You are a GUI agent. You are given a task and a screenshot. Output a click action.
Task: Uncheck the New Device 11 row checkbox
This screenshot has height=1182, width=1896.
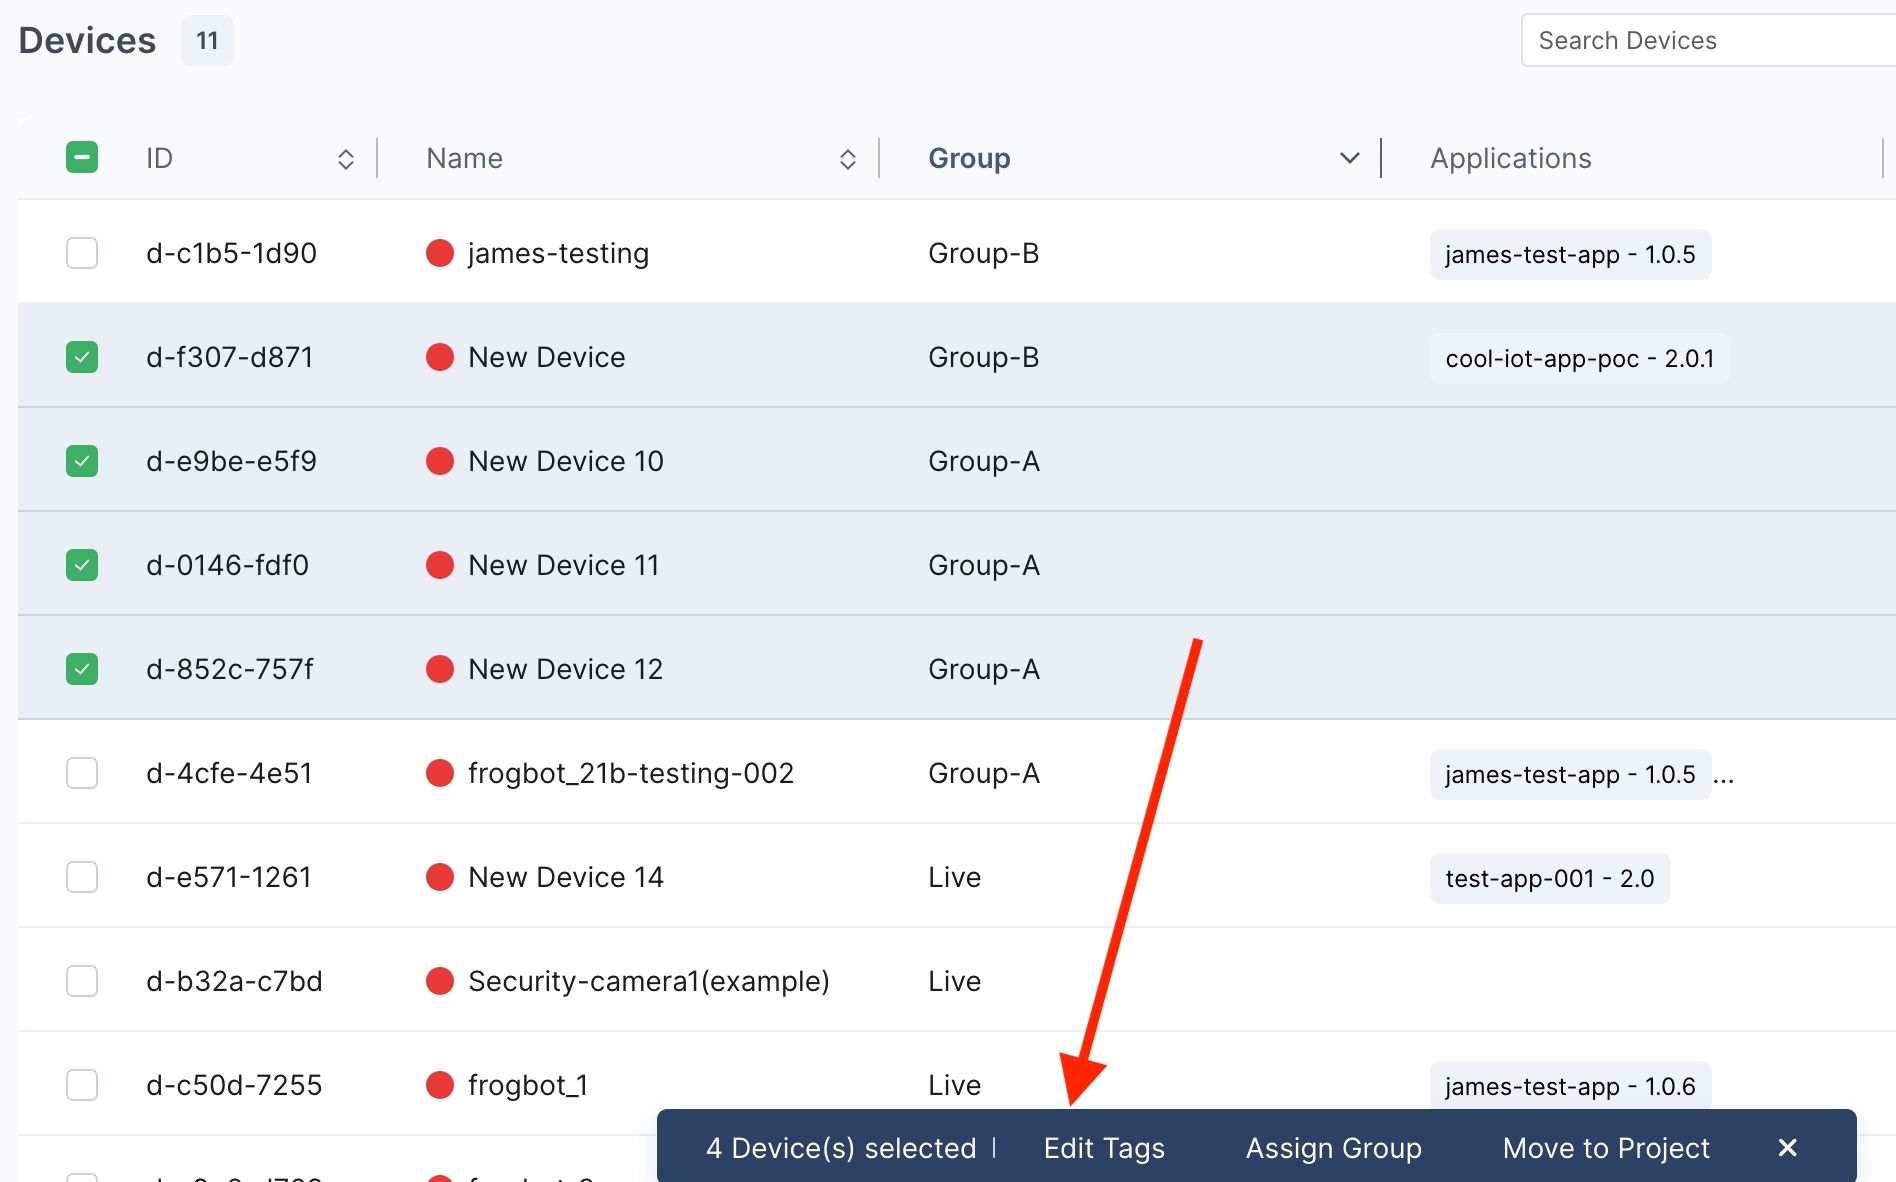(x=82, y=565)
